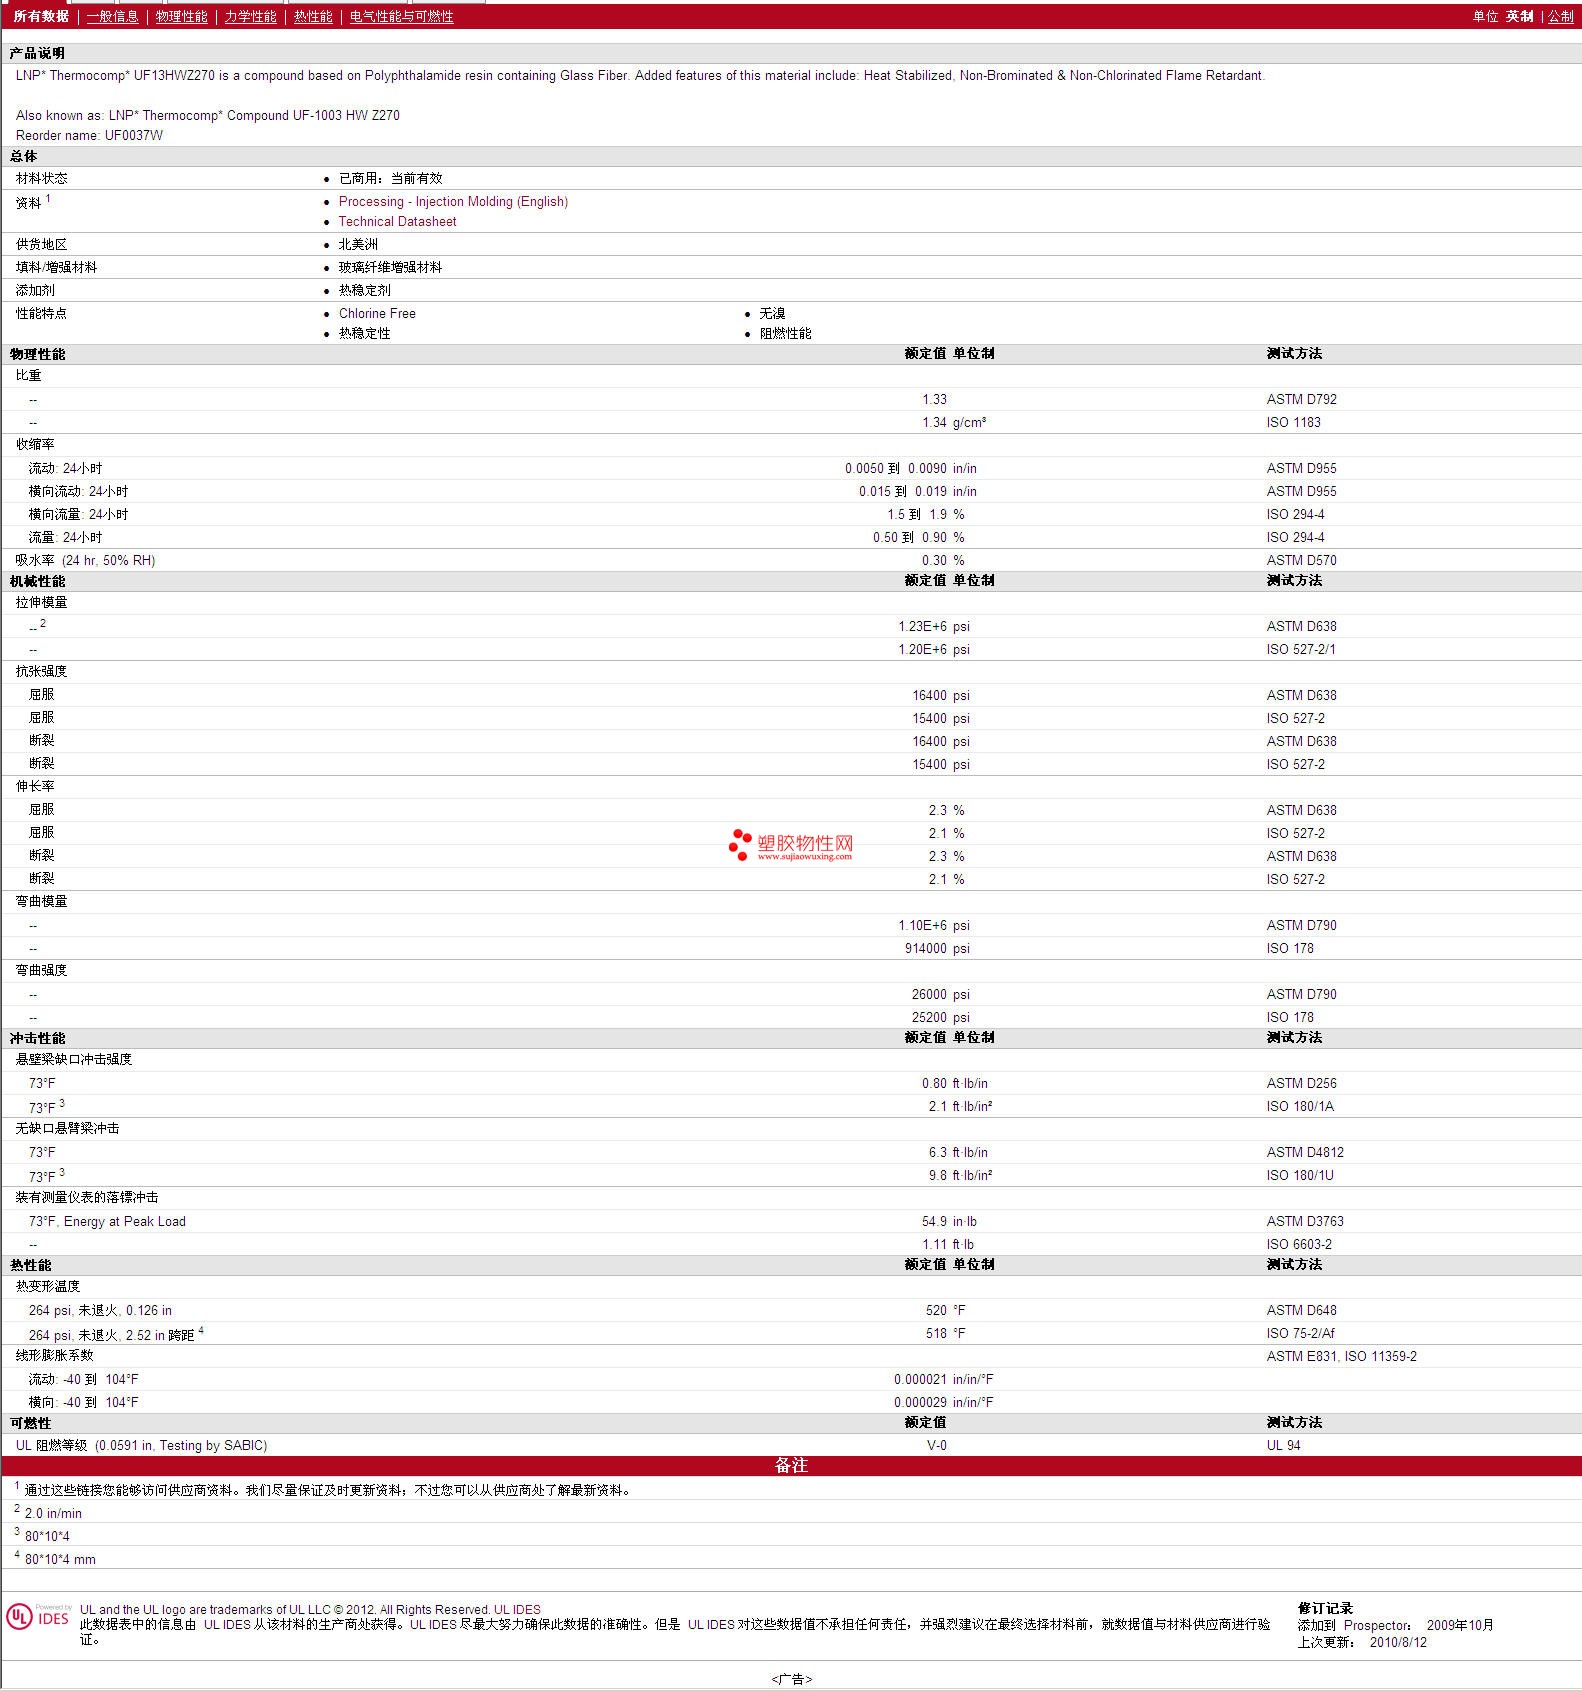Select the 玻璃纤维增强材料 filler value

390,267
